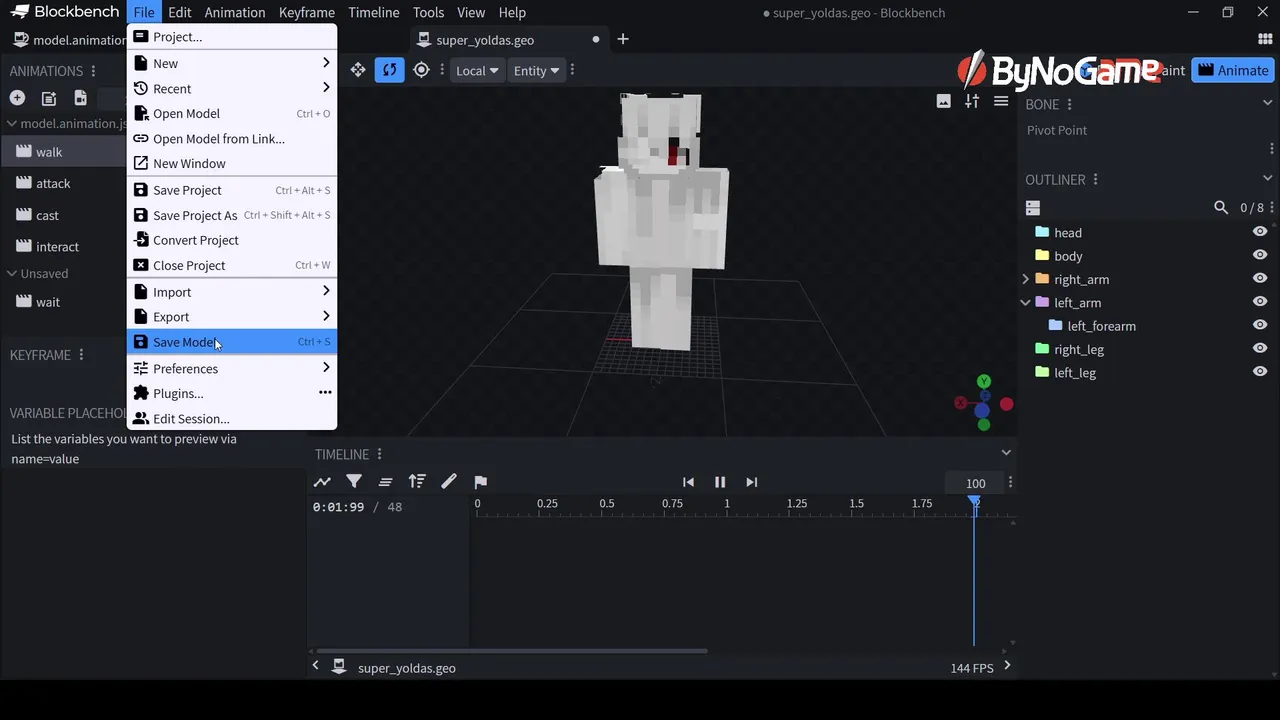Select the Pivot tool target icon
This screenshot has width=1280, height=720.
(x=421, y=70)
